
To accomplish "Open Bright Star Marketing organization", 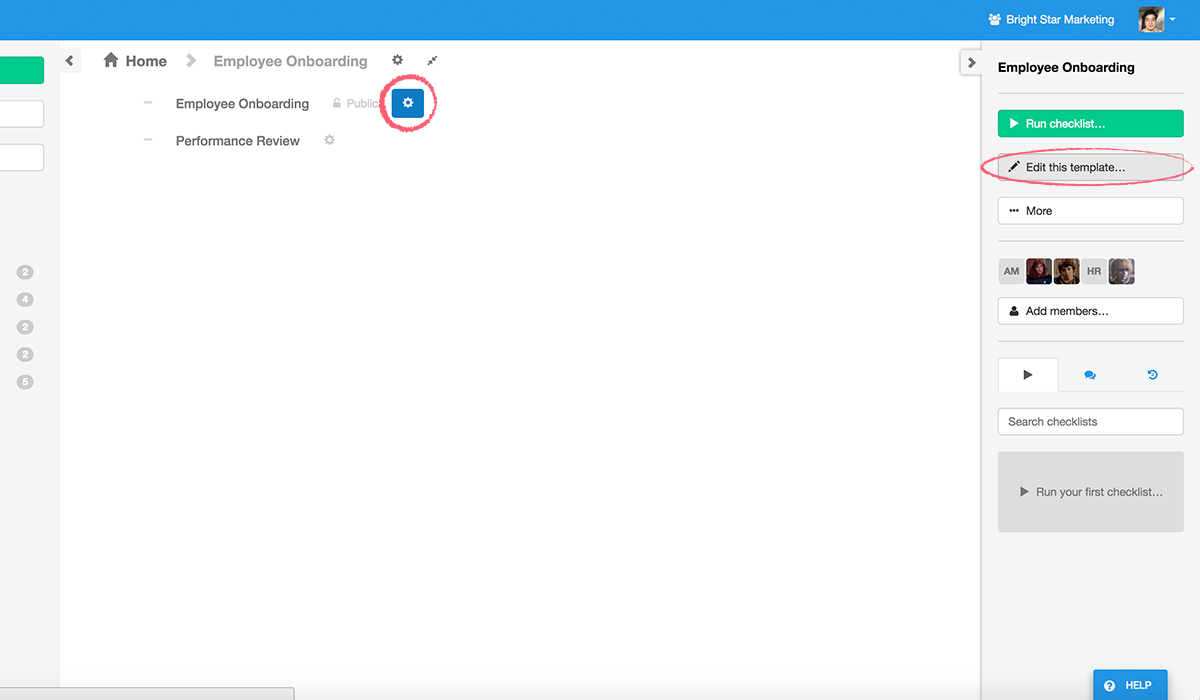I will point(1050,19).
